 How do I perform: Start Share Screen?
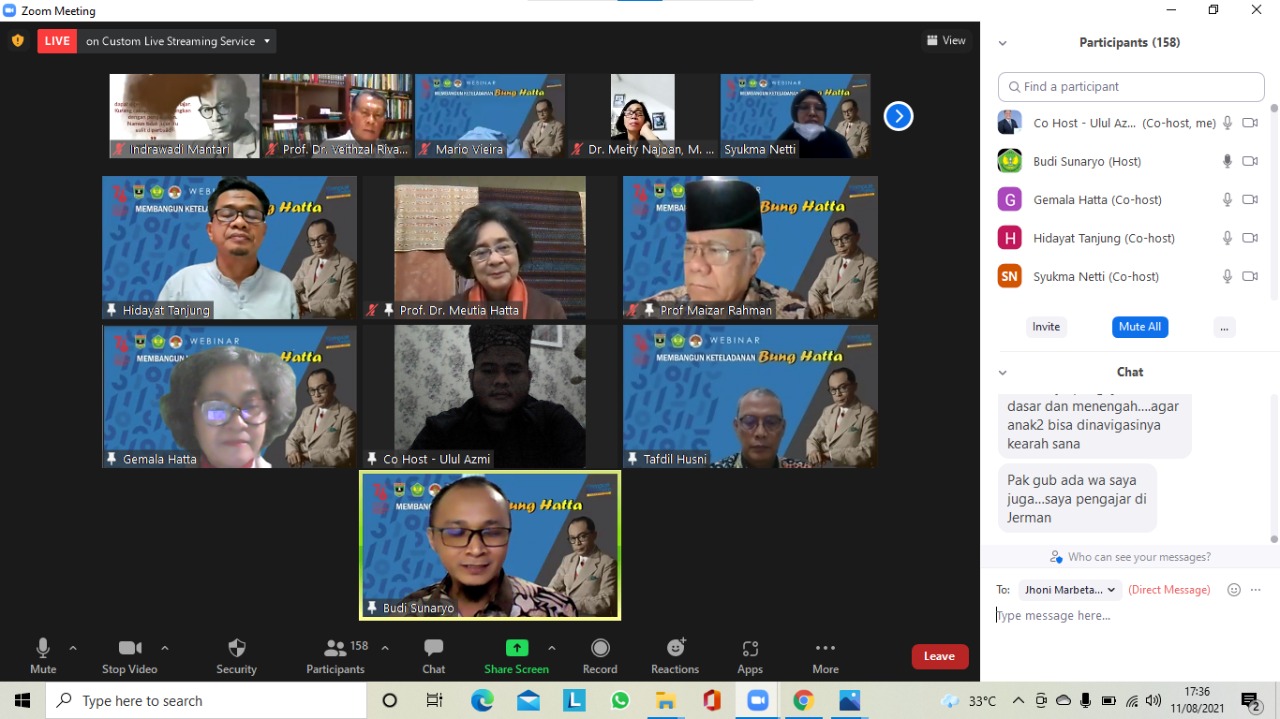(516, 655)
